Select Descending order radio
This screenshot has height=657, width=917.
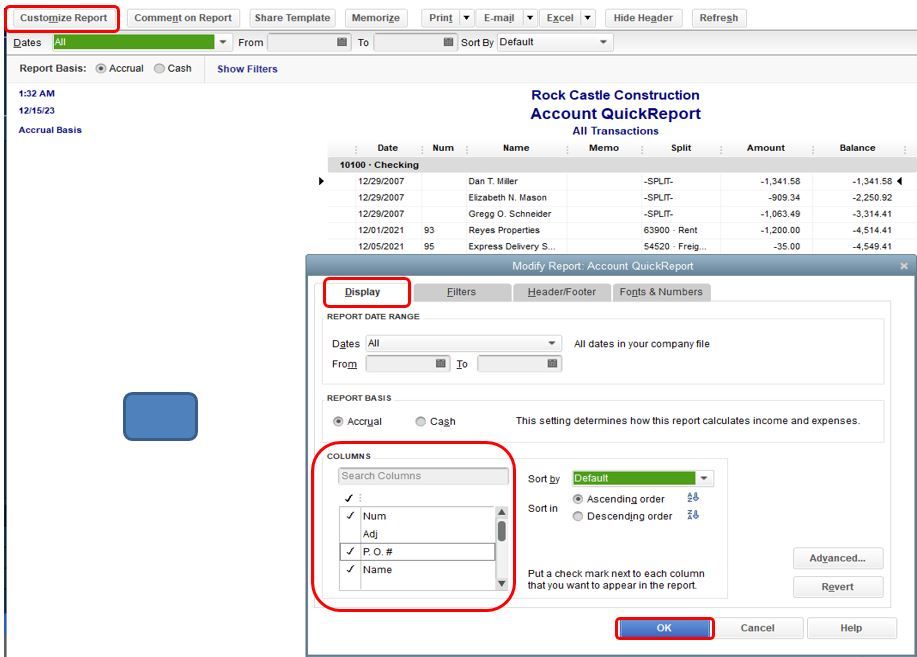578,516
